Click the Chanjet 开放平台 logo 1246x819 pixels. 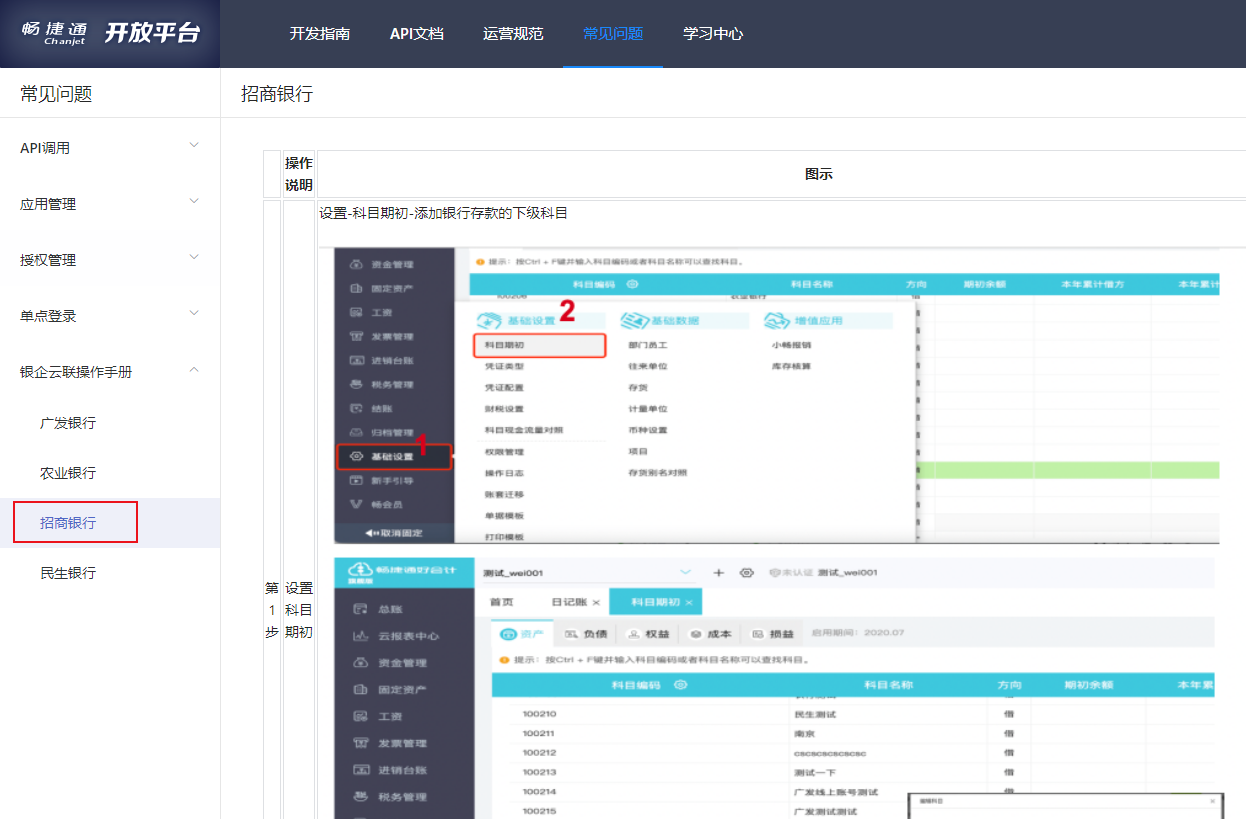tap(110, 33)
